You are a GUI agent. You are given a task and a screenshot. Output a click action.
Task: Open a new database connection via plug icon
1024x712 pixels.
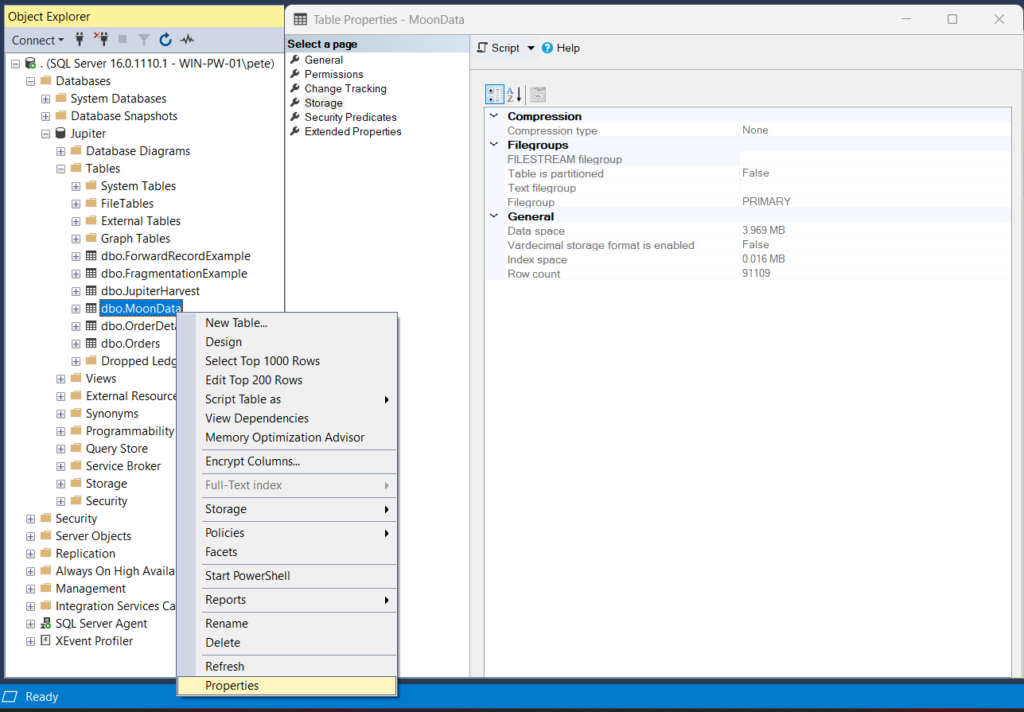[x=80, y=40]
